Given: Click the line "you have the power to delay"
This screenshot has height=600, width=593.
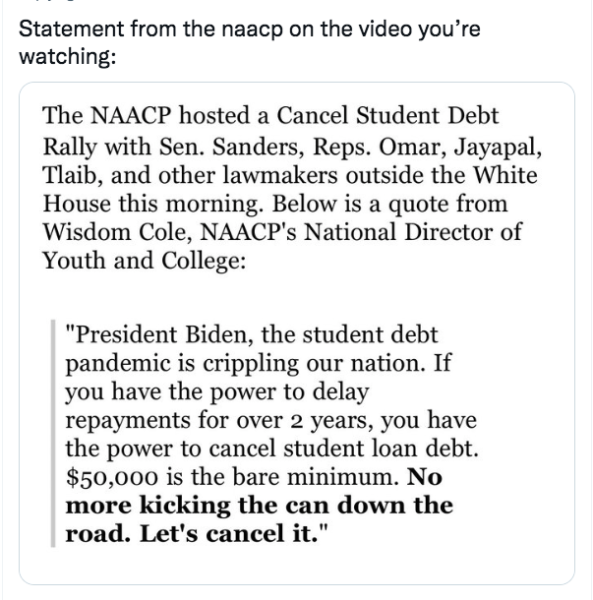Looking at the screenshot, I should point(217,392).
